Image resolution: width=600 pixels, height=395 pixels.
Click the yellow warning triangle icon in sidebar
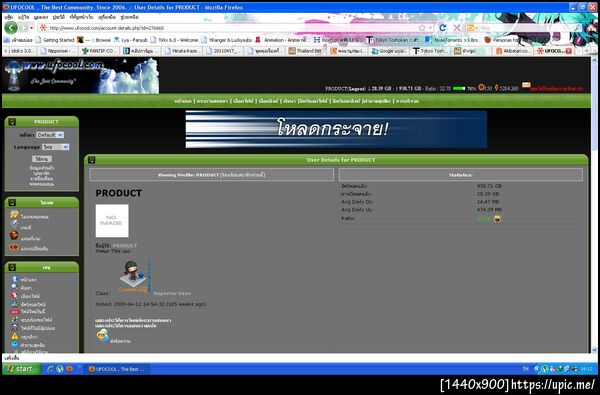(x=15, y=336)
